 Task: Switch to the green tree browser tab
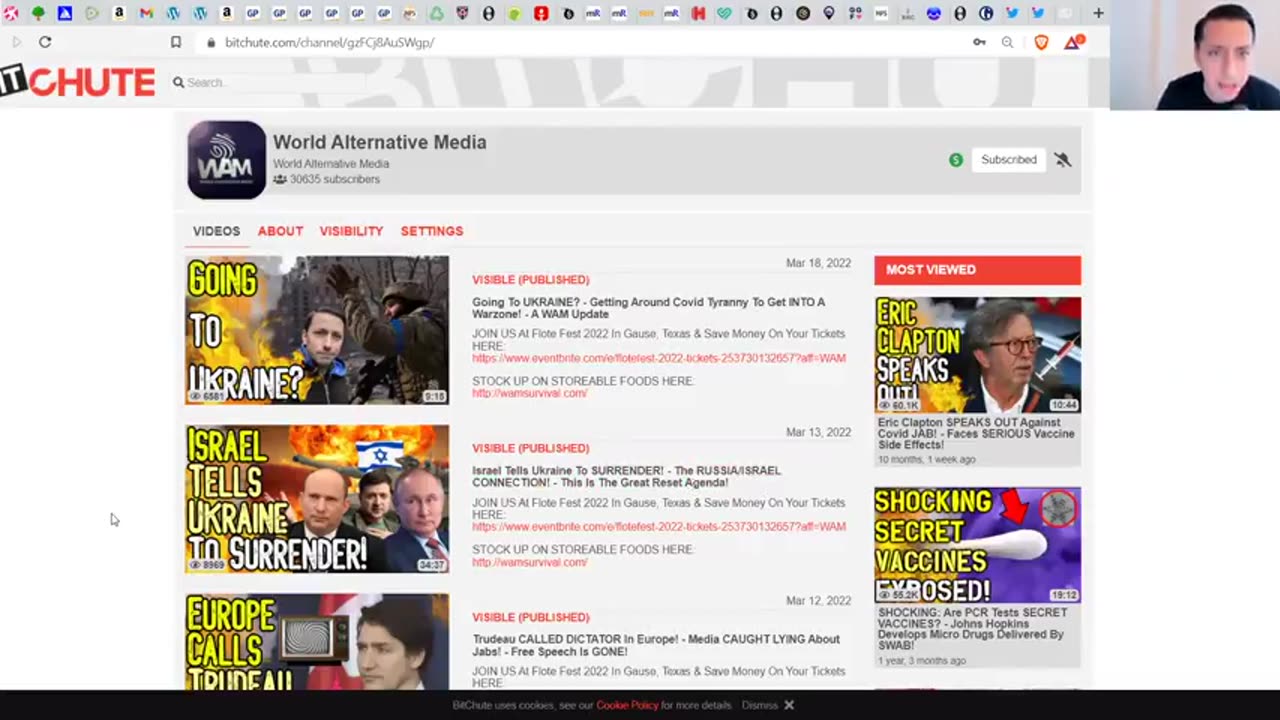(x=38, y=13)
